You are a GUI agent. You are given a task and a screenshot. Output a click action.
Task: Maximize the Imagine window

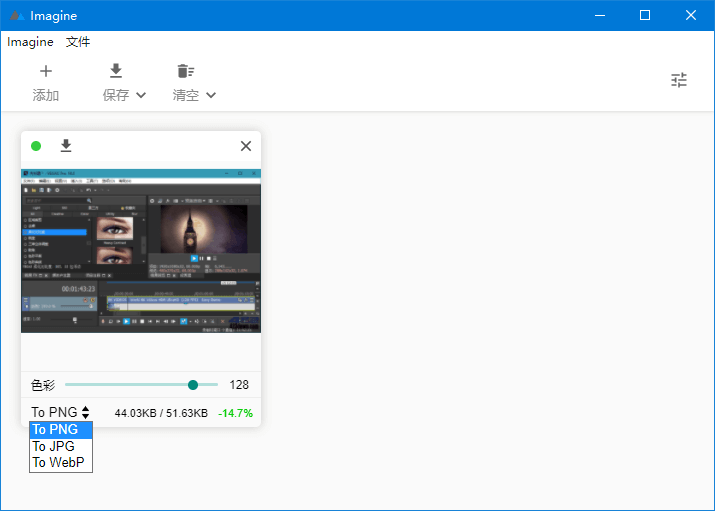click(x=645, y=15)
